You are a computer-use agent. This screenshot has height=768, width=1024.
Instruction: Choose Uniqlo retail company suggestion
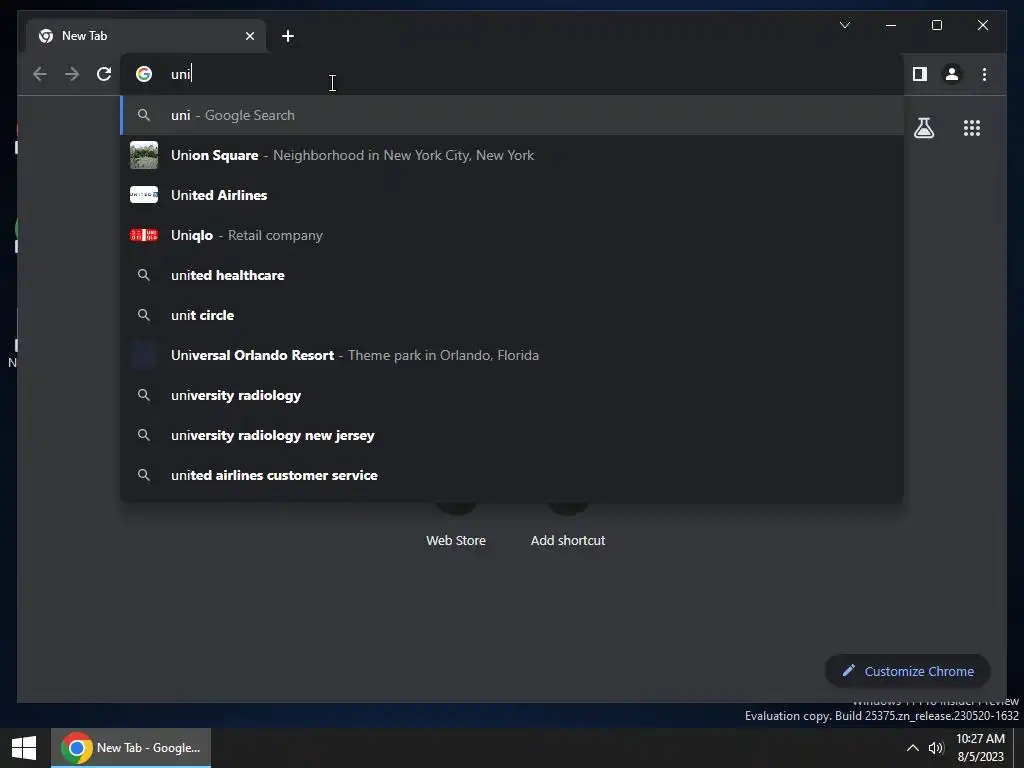pyautogui.click(x=512, y=235)
